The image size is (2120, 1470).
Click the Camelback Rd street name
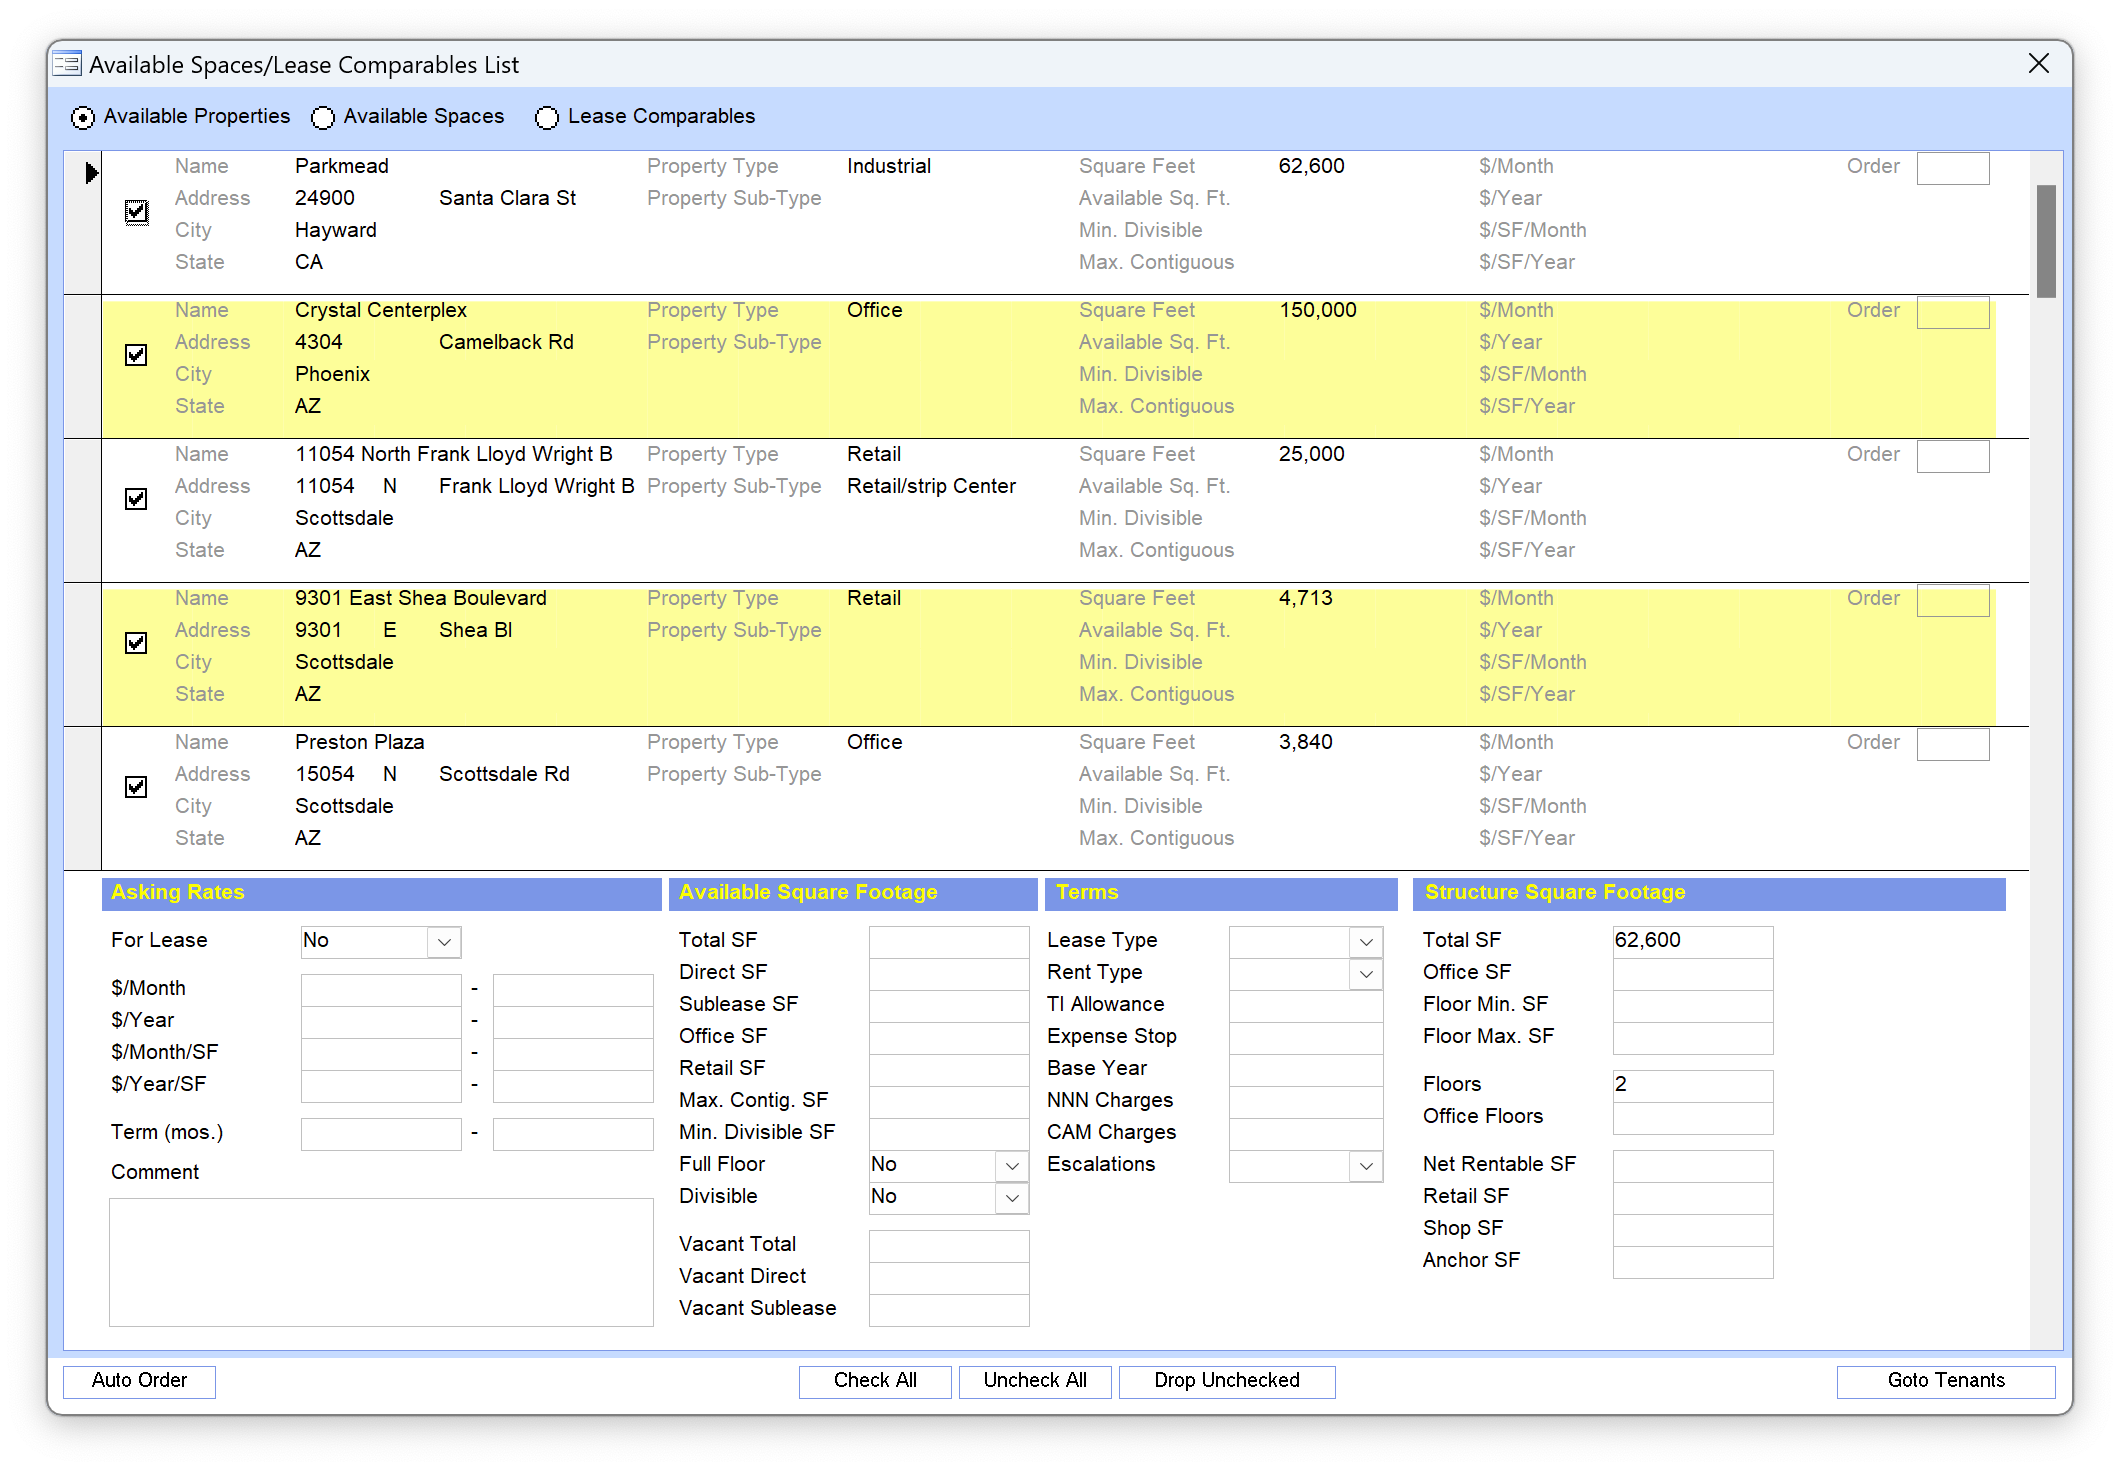pos(506,342)
